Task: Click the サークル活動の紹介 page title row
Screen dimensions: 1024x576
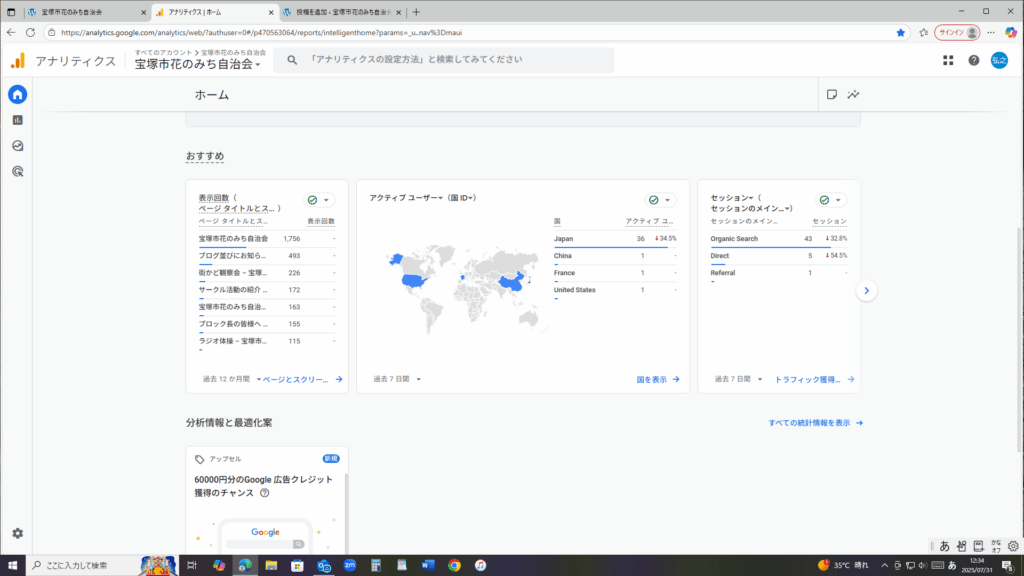Action: (x=267, y=290)
